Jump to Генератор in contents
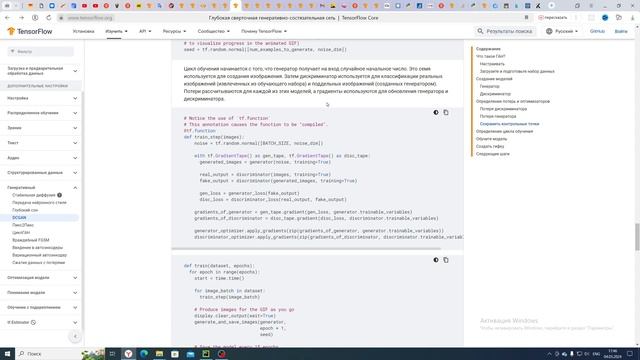 click(x=489, y=87)
